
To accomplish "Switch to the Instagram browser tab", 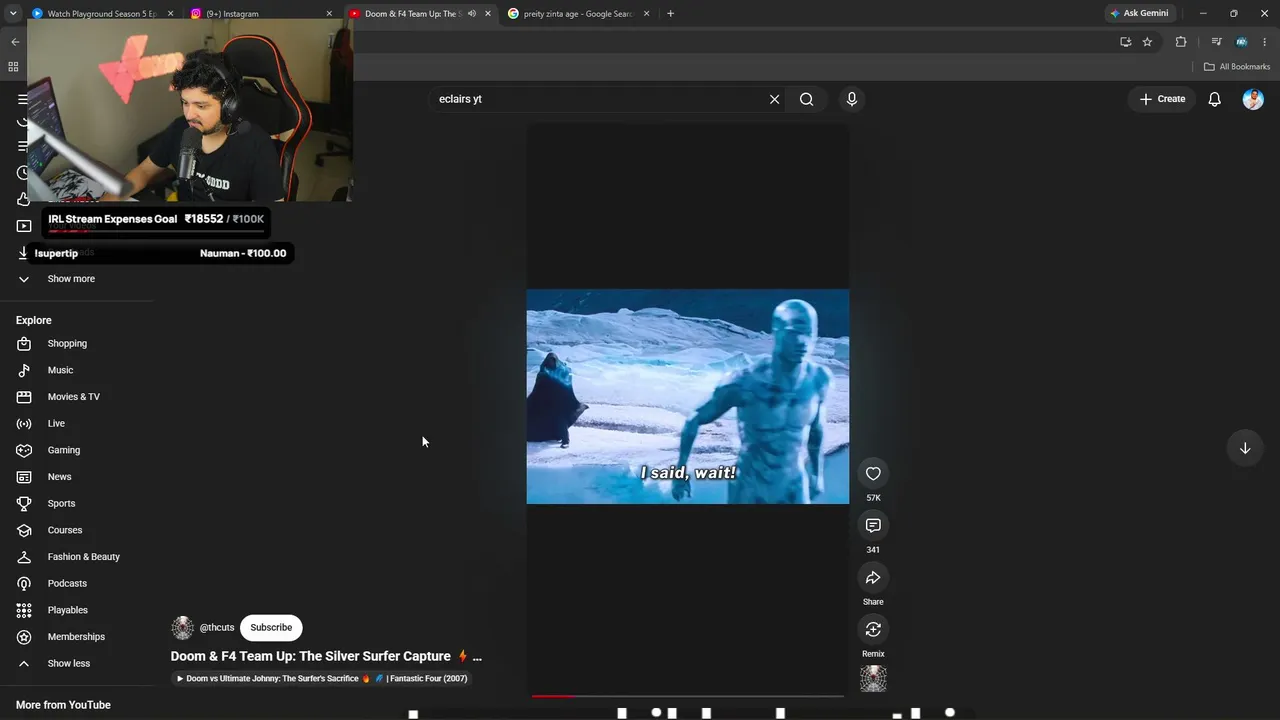I will [x=262, y=14].
